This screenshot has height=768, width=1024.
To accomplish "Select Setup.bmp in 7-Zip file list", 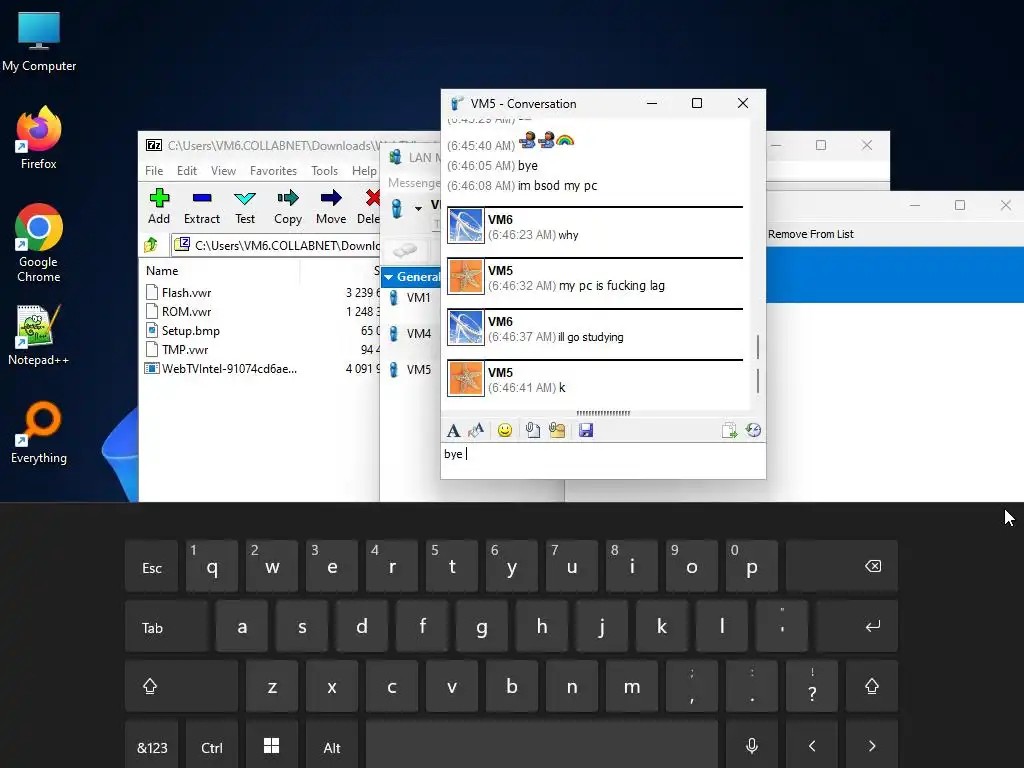I will pyautogui.click(x=191, y=330).
